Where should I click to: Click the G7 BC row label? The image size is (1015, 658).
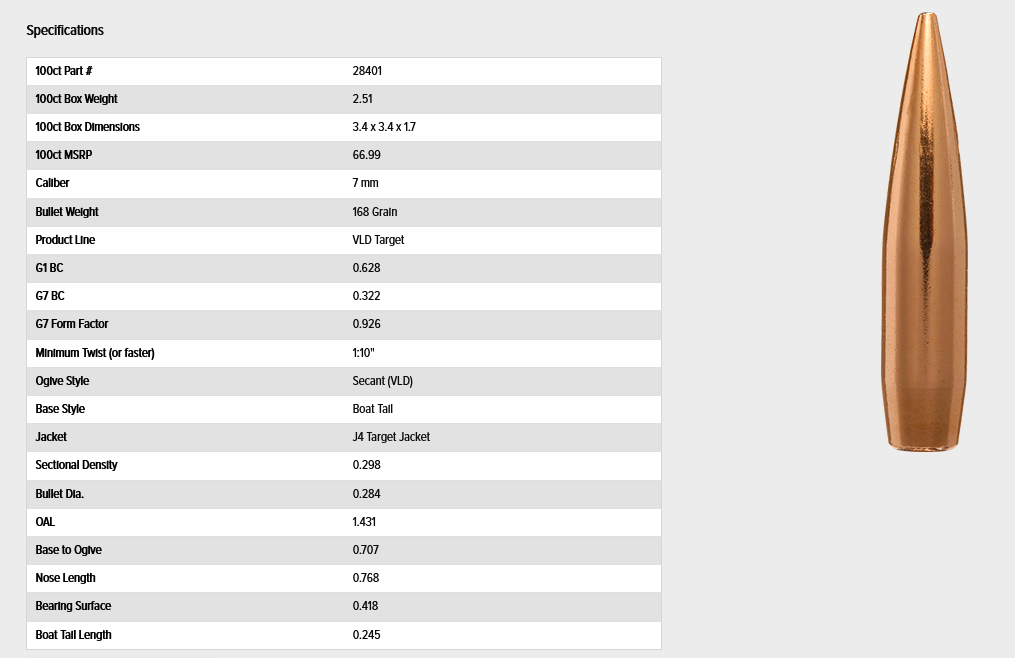pyautogui.click(x=50, y=296)
